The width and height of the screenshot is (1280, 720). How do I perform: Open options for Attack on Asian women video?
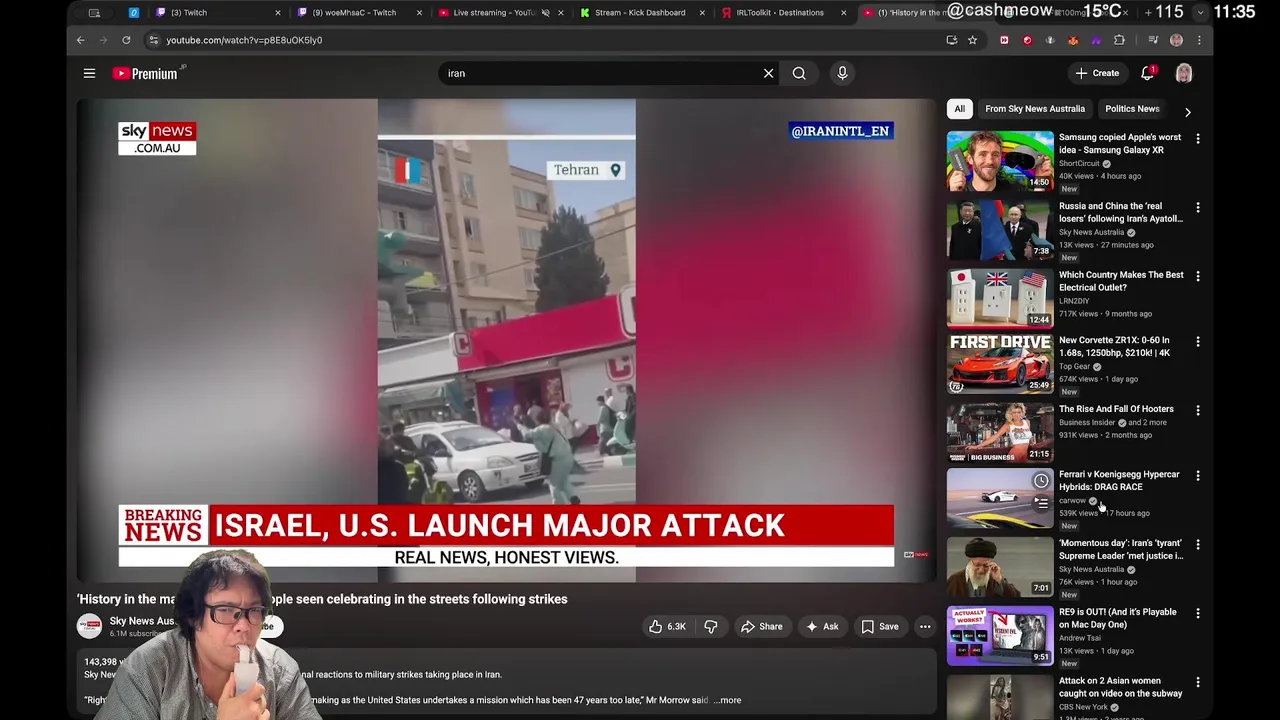[x=1197, y=683]
